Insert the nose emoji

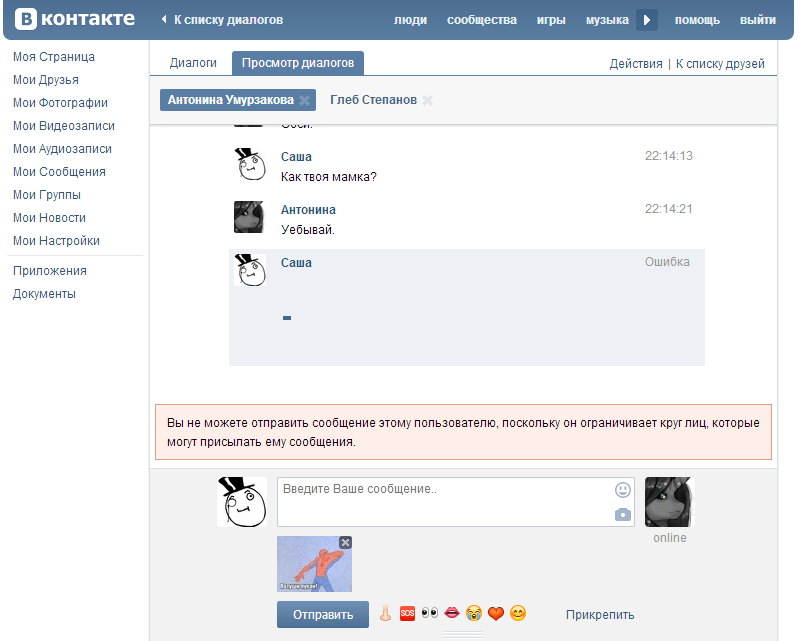(x=385, y=613)
